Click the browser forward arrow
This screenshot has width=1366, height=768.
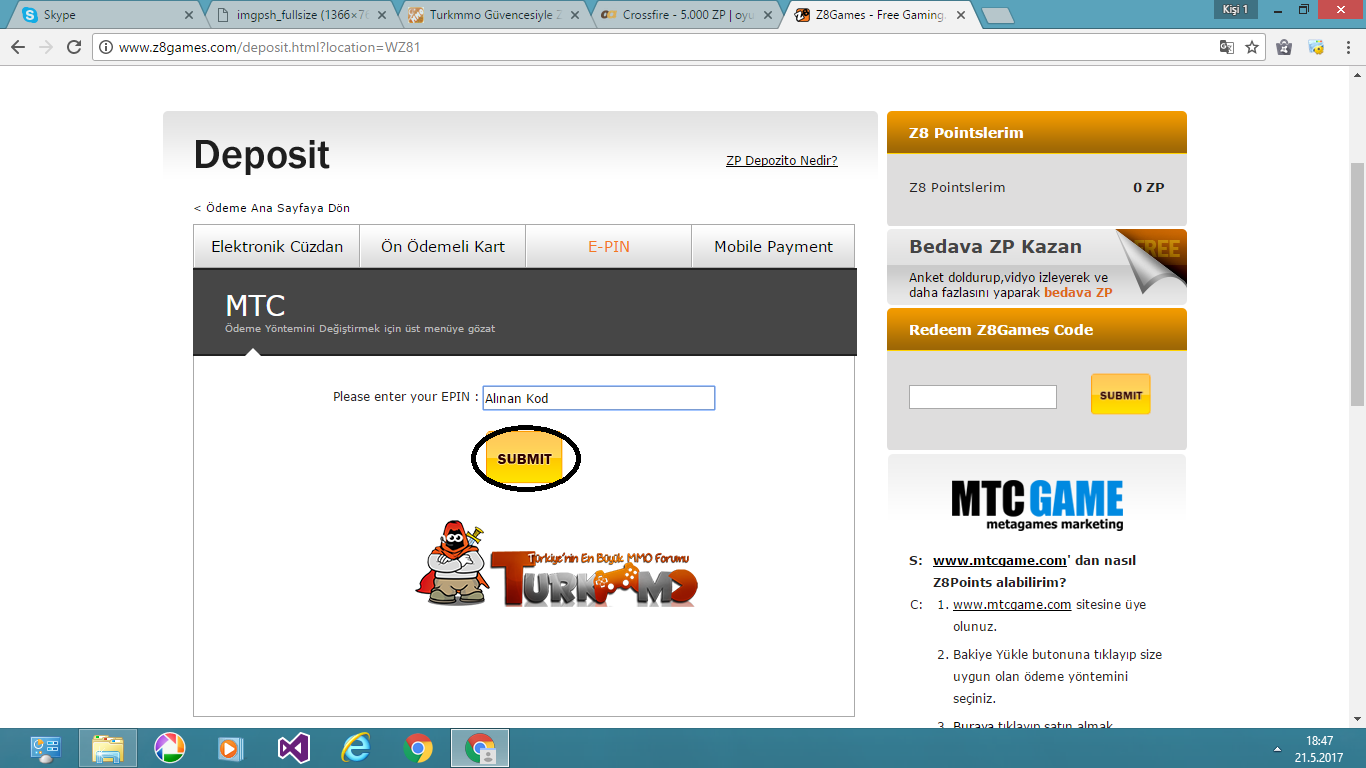45,47
